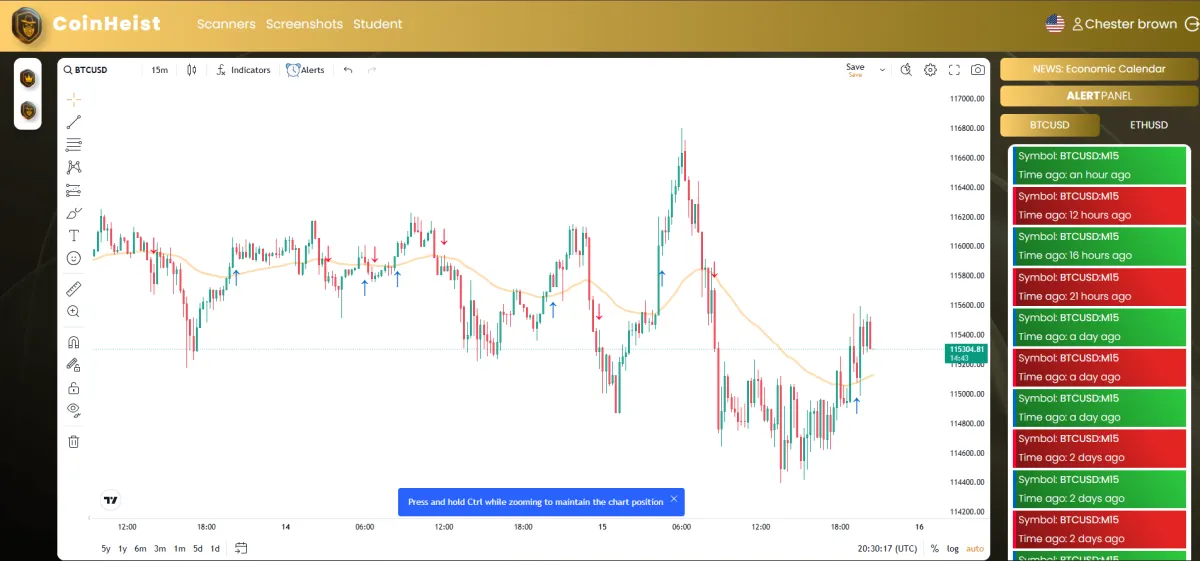Expand the Save layout dropdown arrow
This screenshot has height=561, width=1200.
click(x=882, y=70)
